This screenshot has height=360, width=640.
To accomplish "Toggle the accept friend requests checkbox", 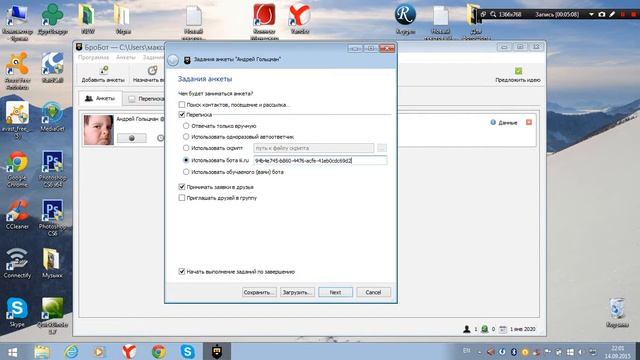I will pyautogui.click(x=182, y=187).
